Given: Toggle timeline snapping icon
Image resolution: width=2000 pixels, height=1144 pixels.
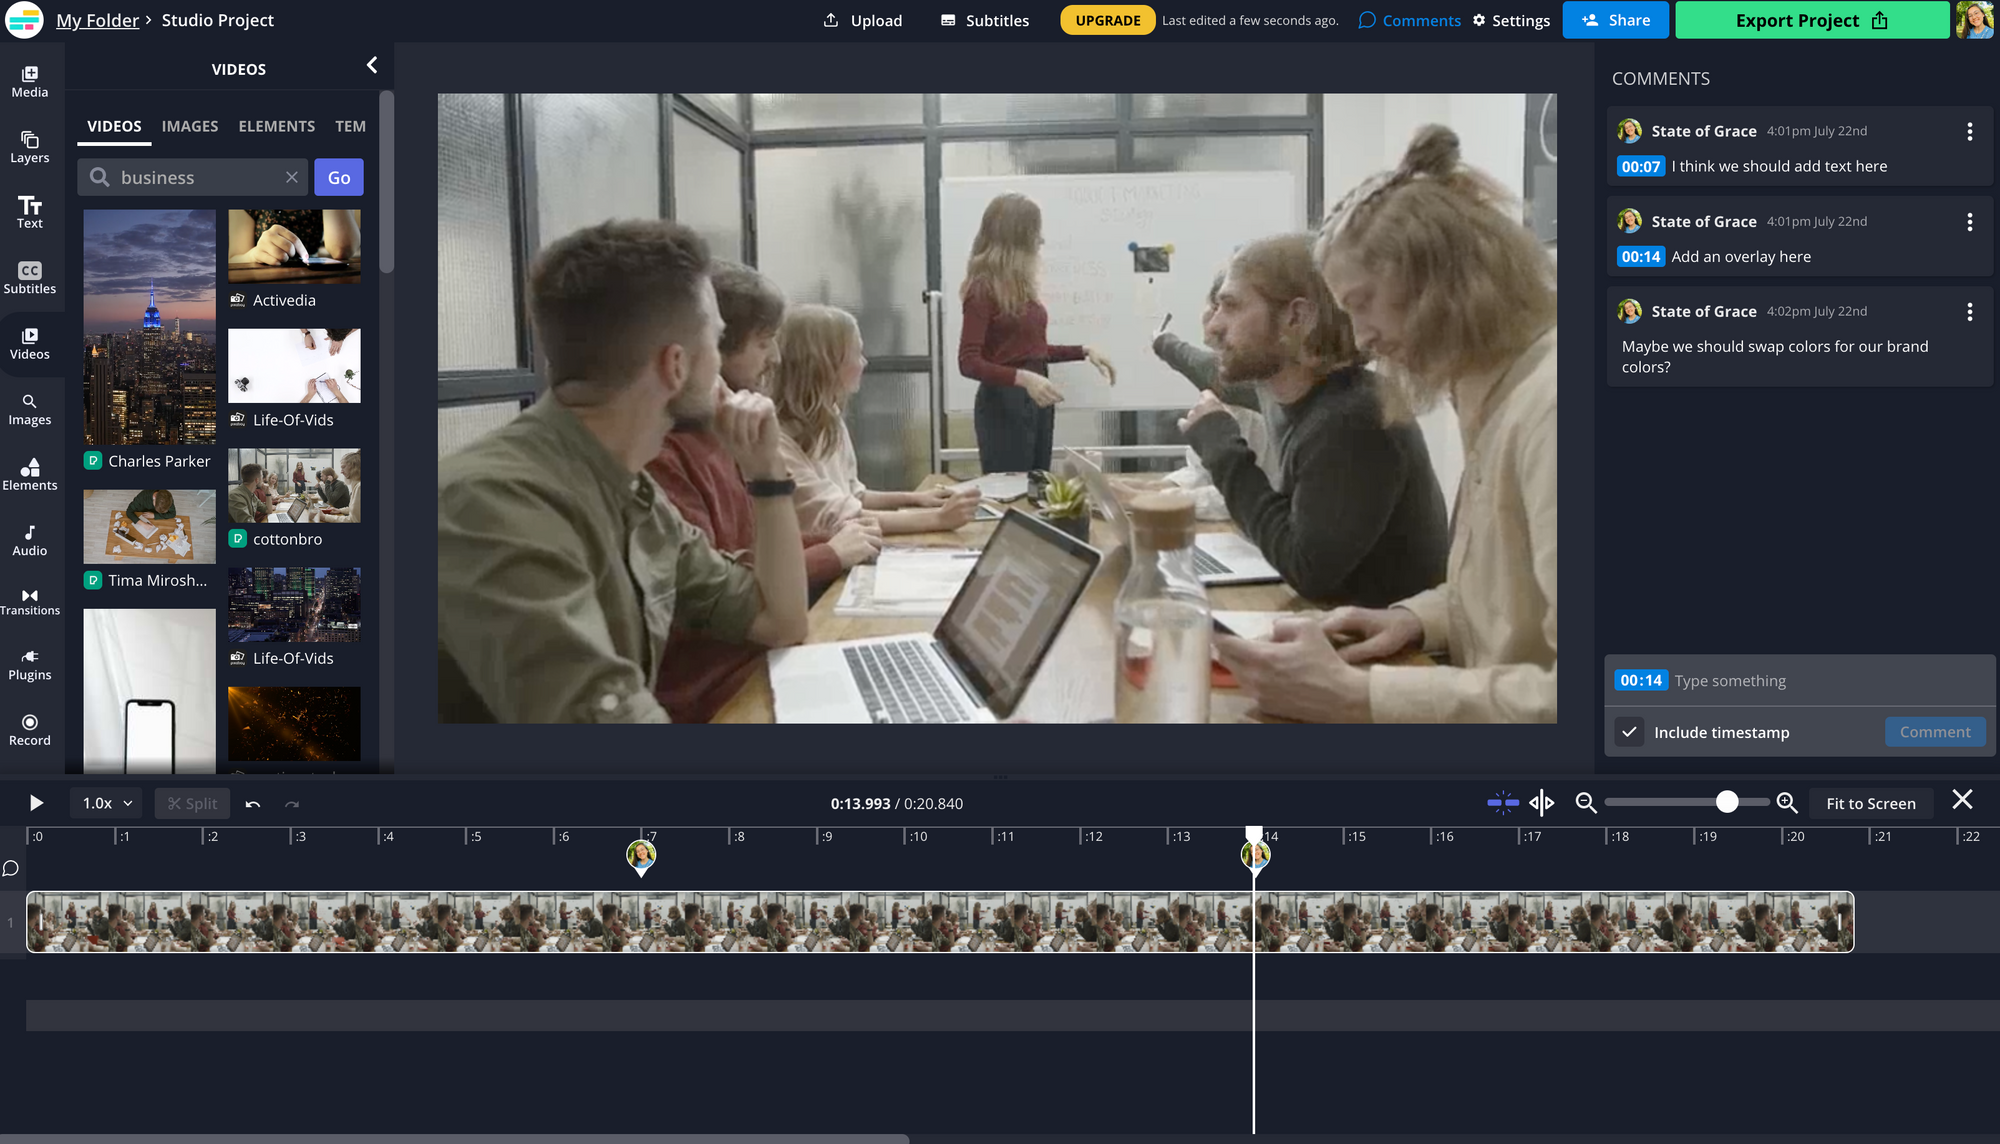Looking at the screenshot, I should (1502, 803).
